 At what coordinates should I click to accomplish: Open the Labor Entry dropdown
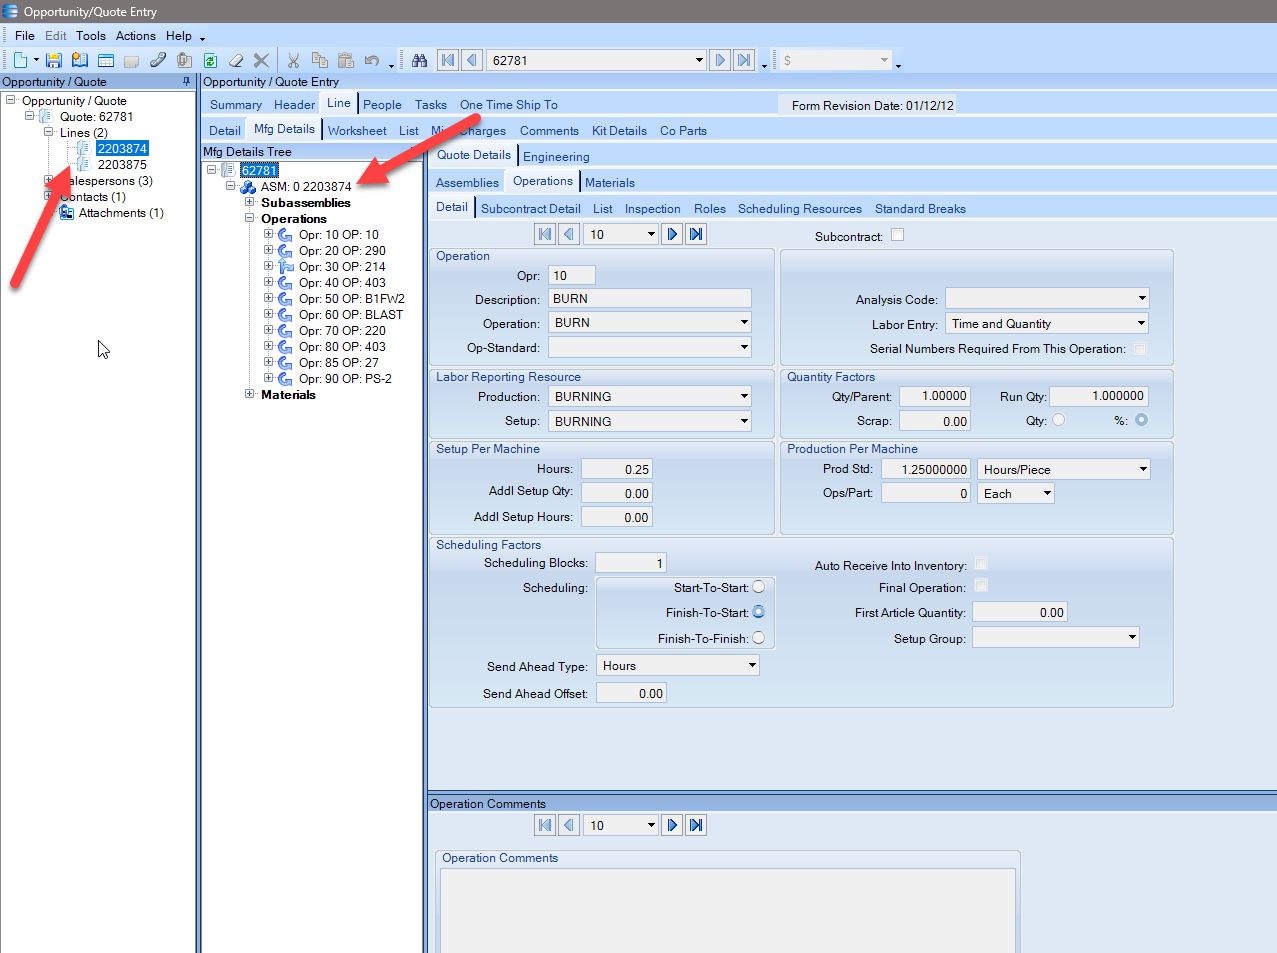(x=1142, y=324)
